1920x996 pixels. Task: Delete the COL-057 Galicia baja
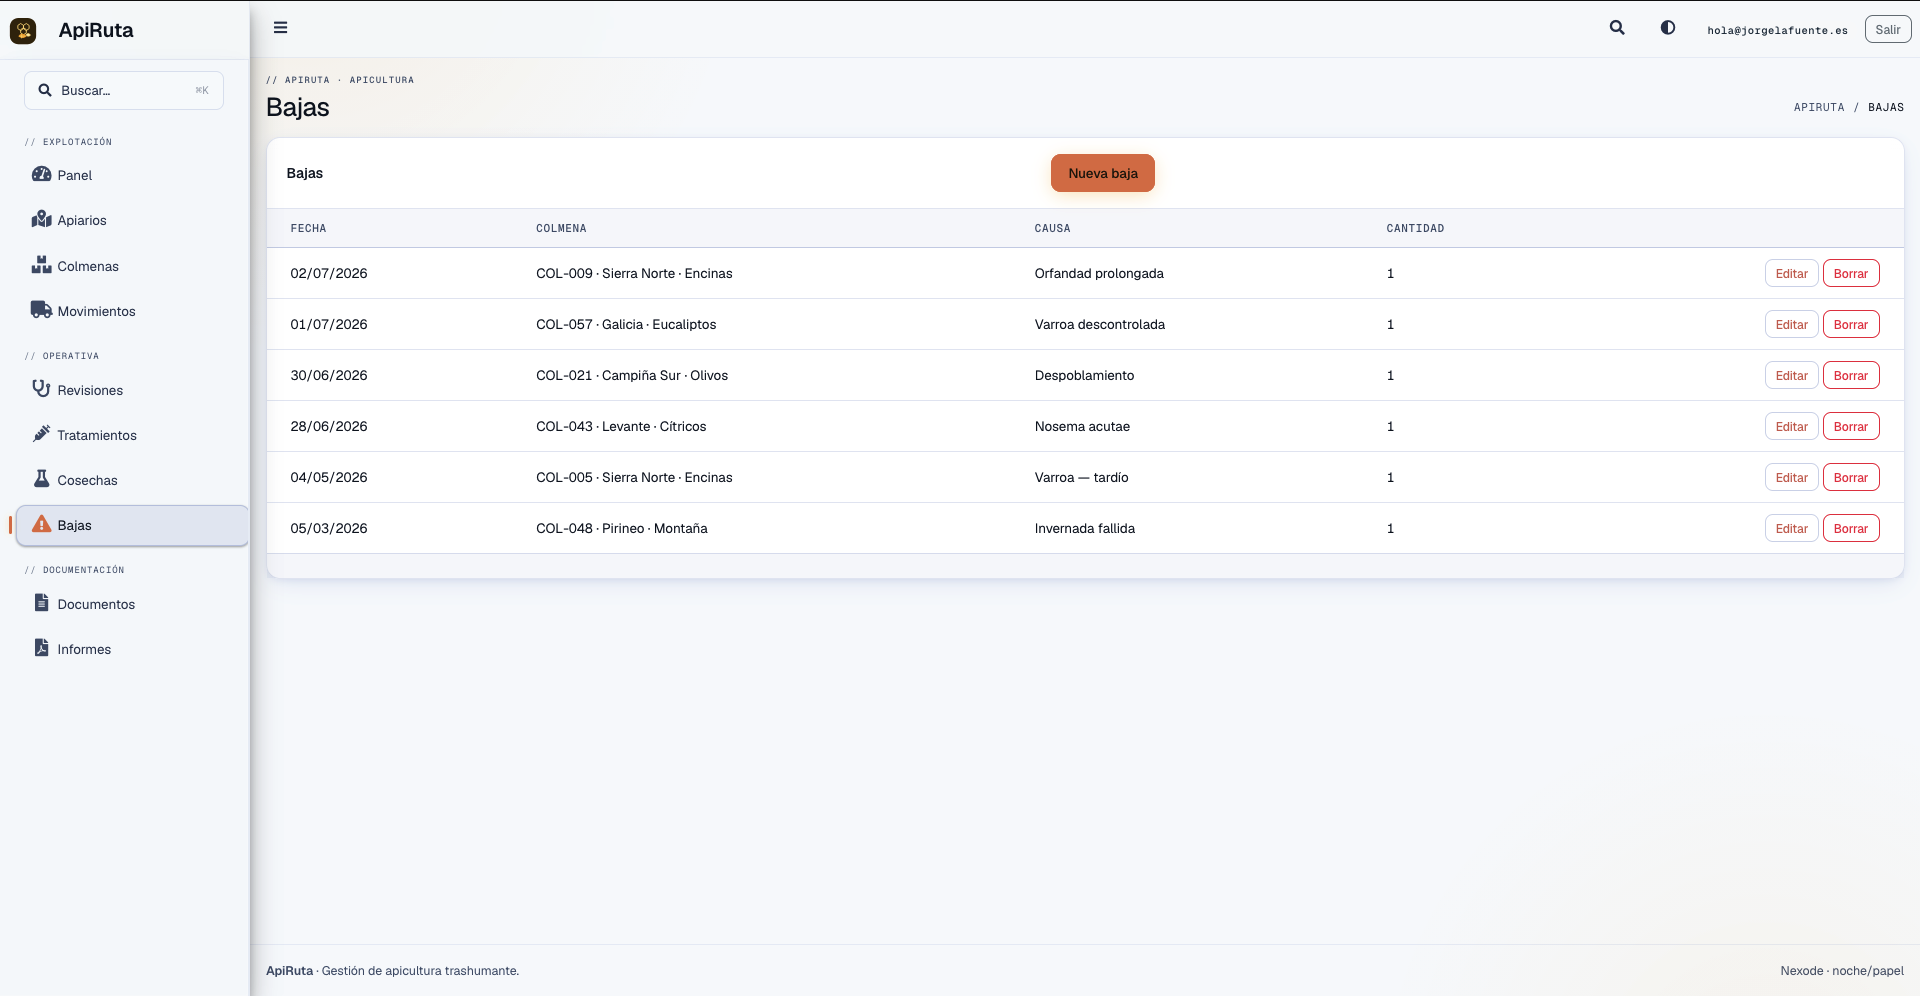coord(1850,324)
